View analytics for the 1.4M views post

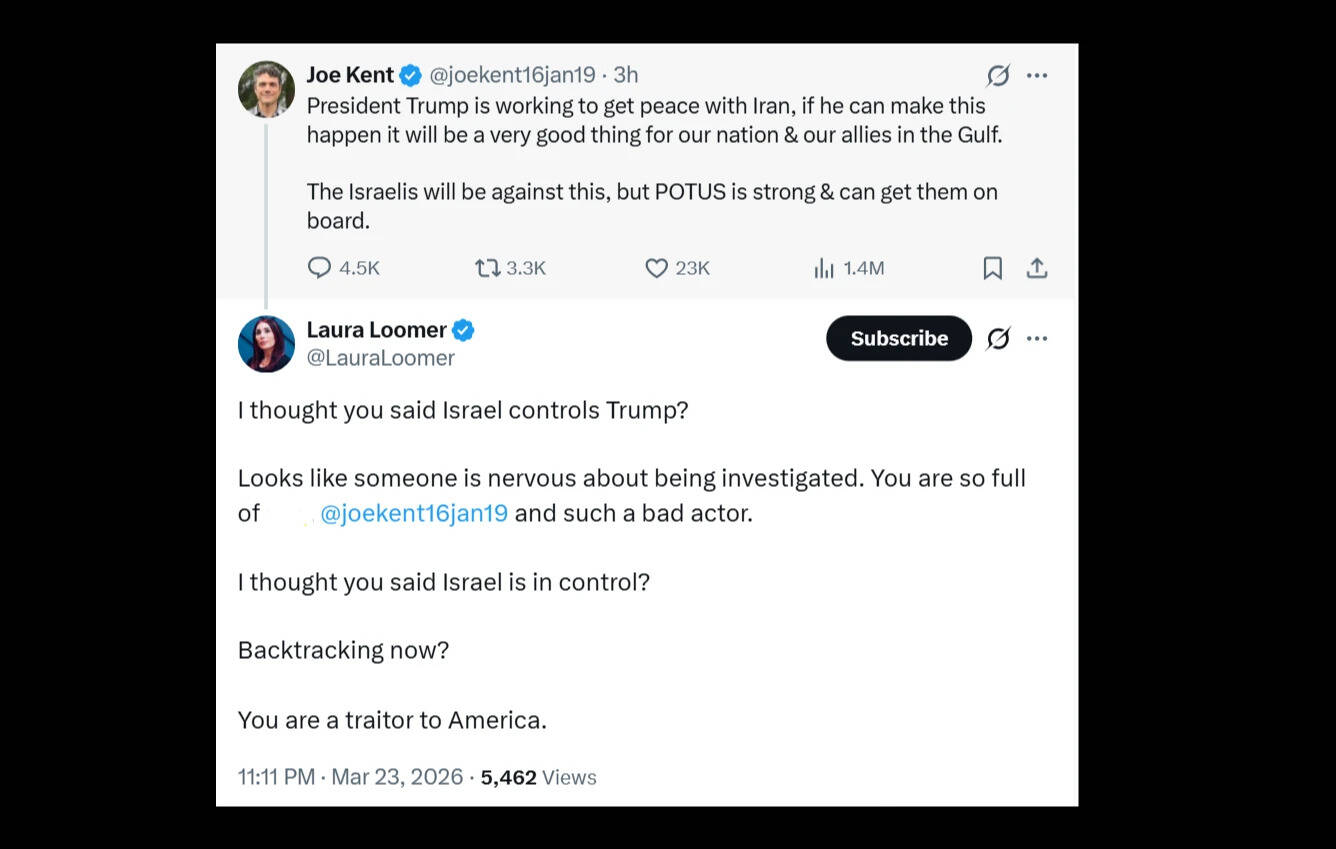[x=824, y=268]
